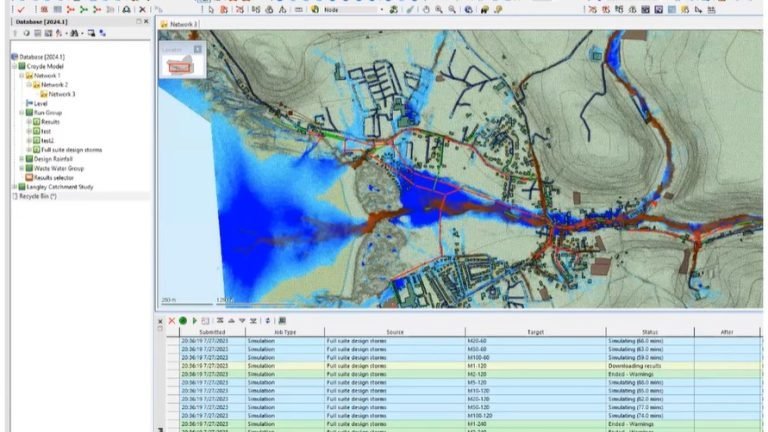Select the Recycle Bin item
The image size is (768, 432).
click(38, 196)
